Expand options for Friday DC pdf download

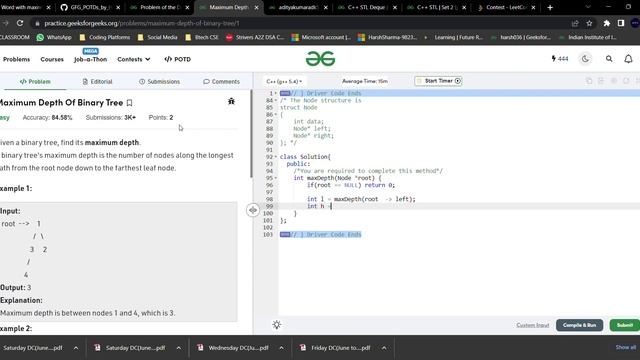[384, 348]
